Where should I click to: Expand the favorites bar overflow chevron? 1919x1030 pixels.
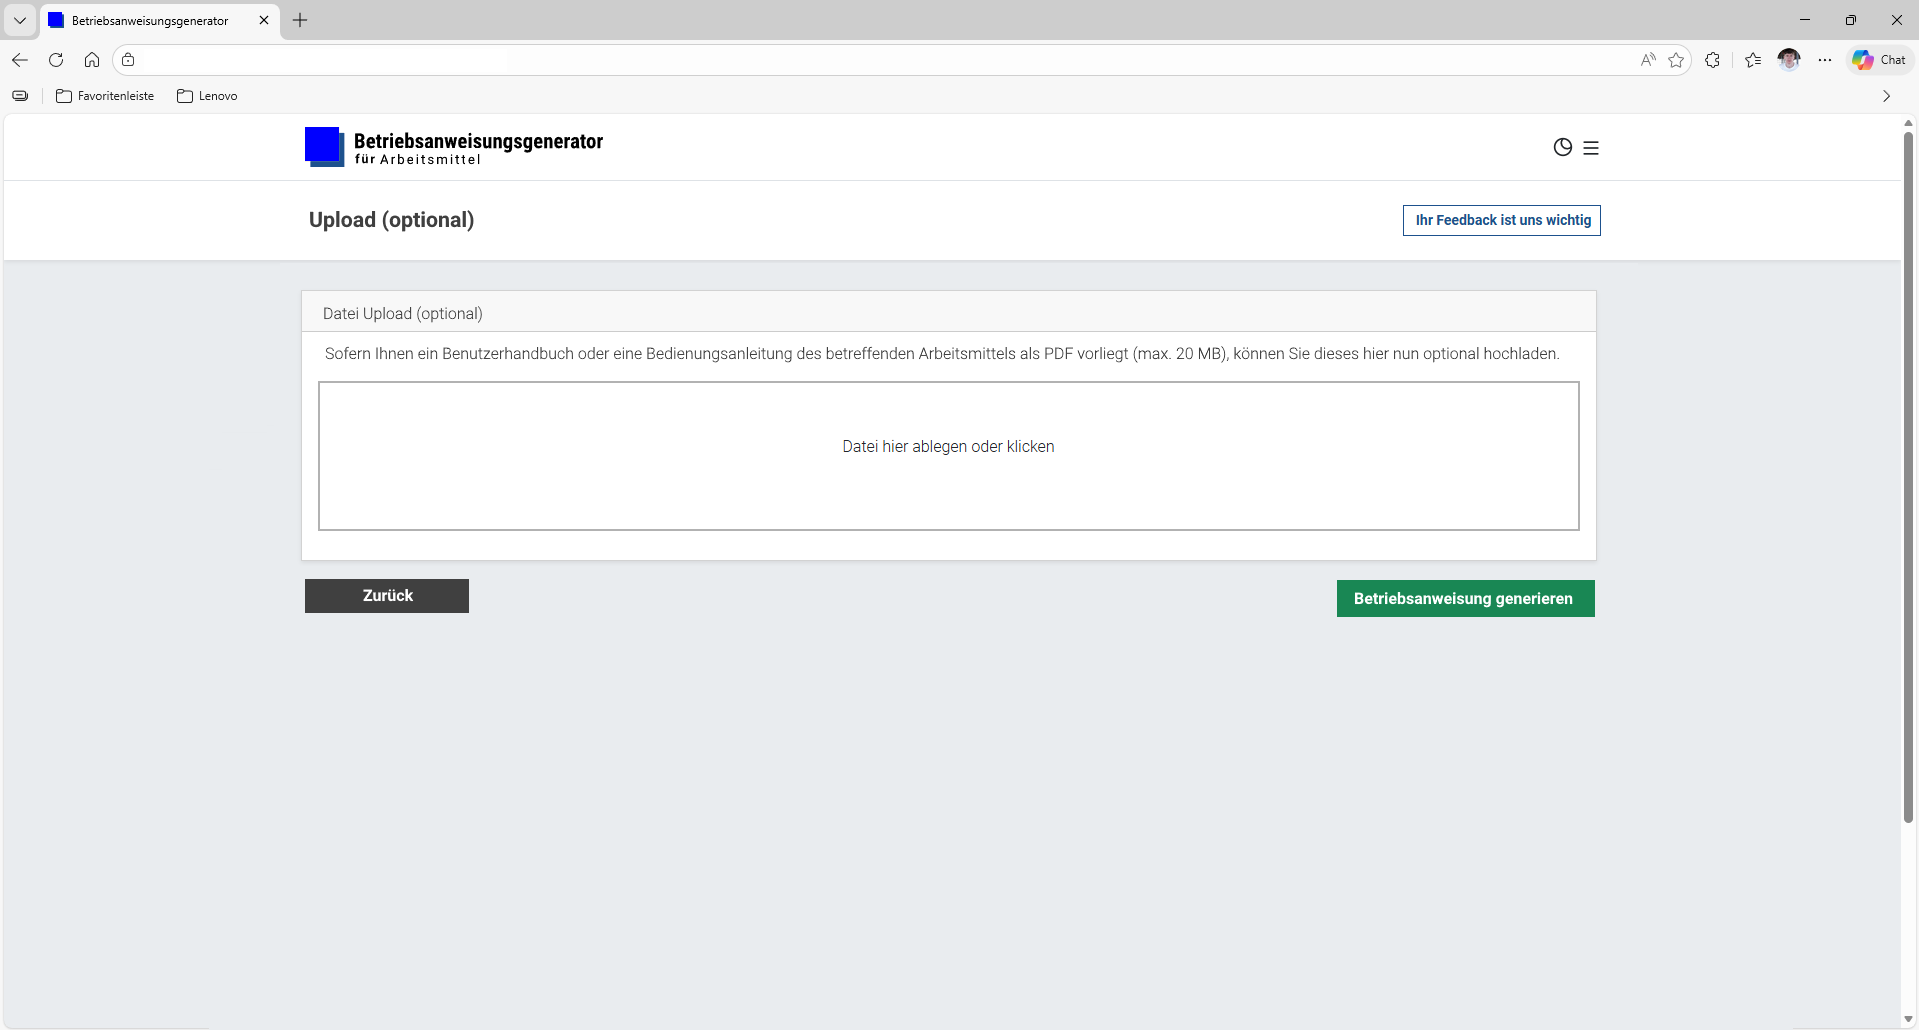(1886, 96)
